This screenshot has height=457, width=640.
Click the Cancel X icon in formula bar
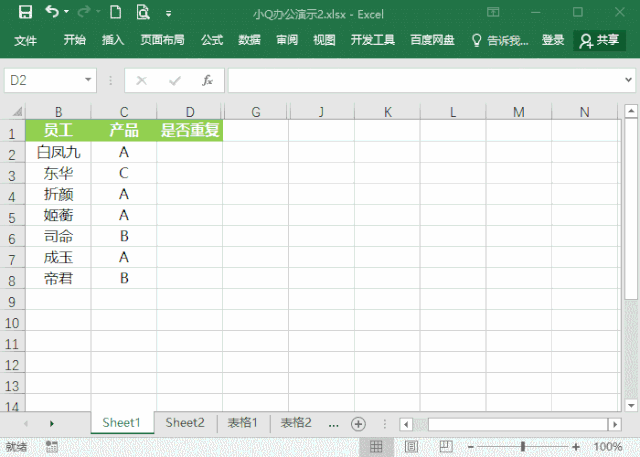pyautogui.click(x=142, y=80)
